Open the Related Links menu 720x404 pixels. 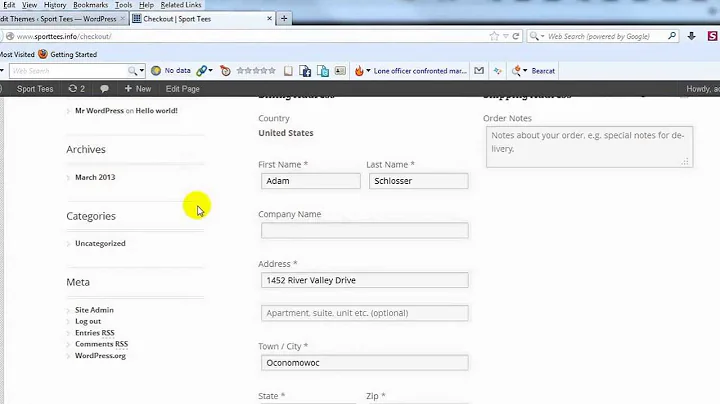[x=181, y=5]
